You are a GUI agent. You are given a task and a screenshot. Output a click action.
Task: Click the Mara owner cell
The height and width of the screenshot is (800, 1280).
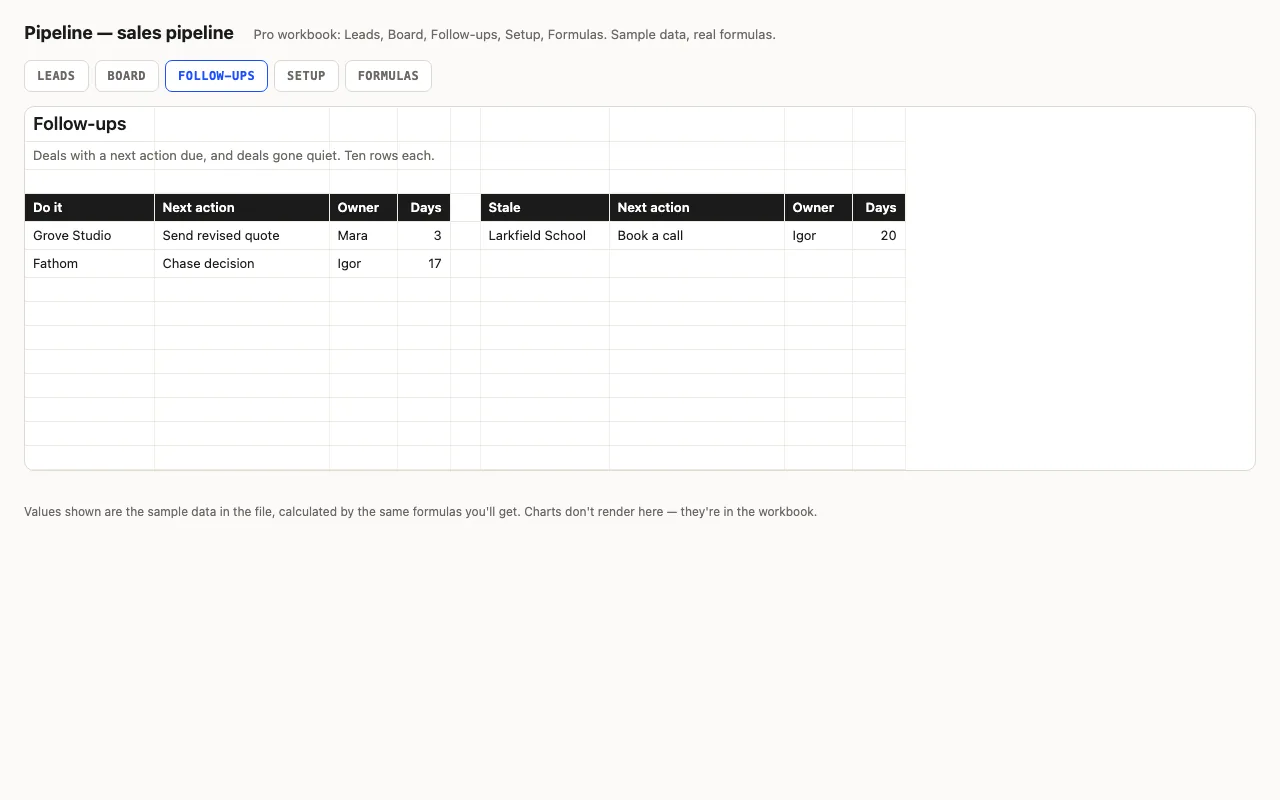coord(364,236)
